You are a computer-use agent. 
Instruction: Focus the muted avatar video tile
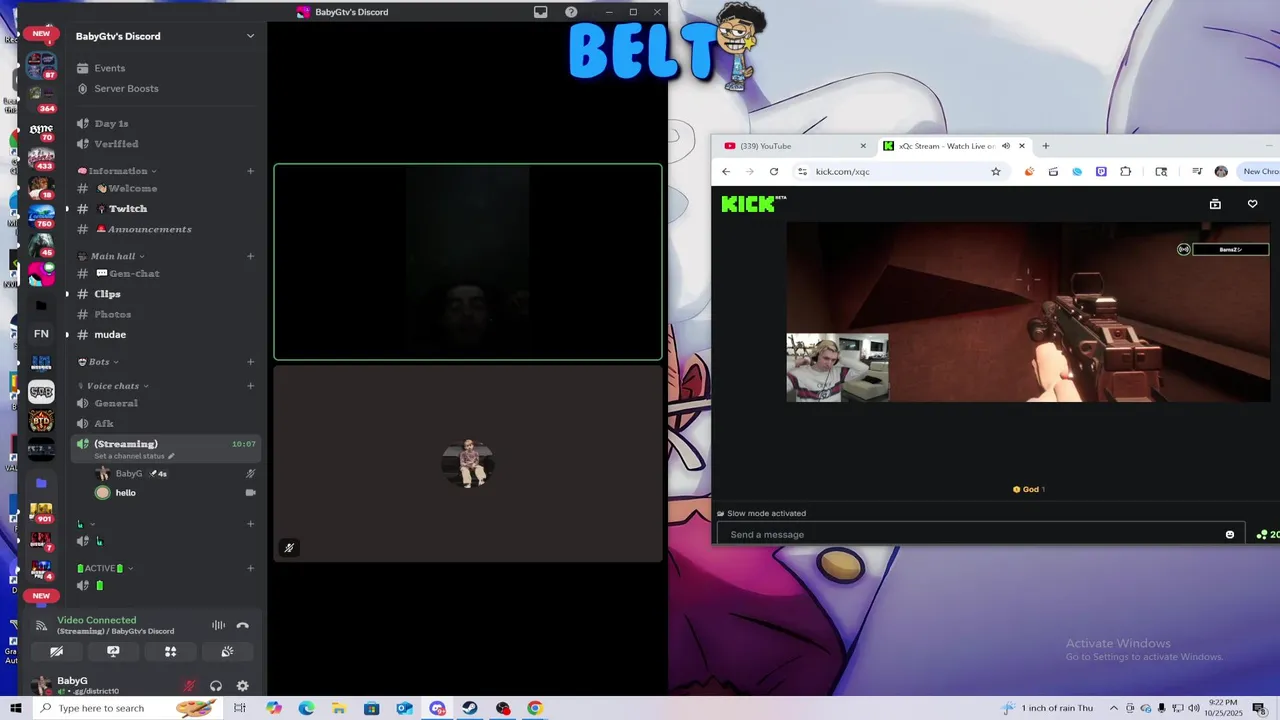(468, 464)
